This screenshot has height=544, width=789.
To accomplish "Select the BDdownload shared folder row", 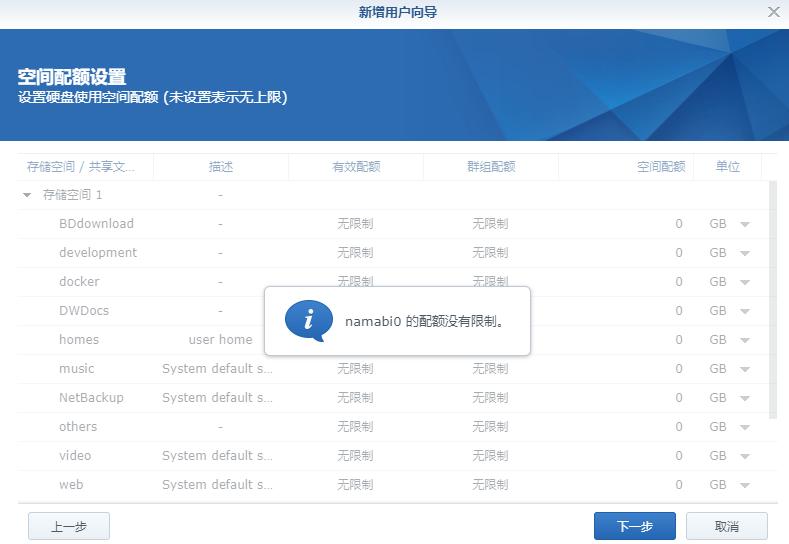I will click(x=393, y=223).
